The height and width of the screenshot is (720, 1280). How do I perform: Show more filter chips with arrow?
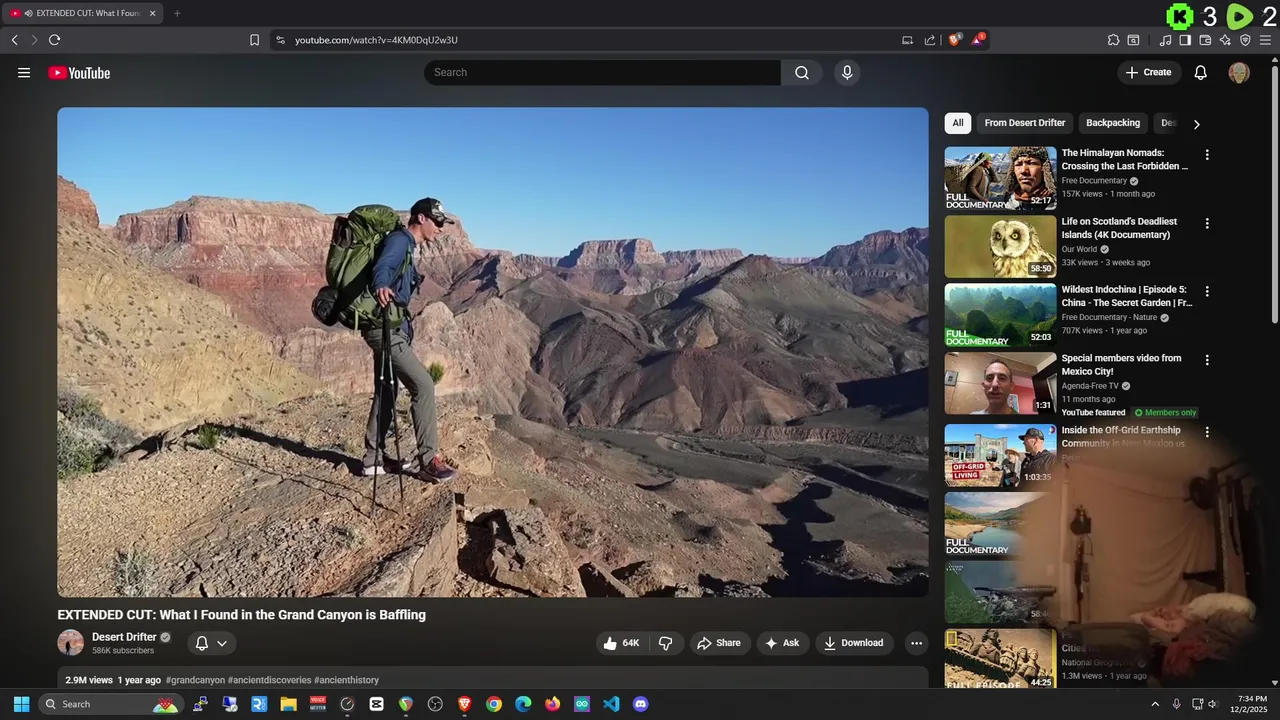pyautogui.click(x=1196, y=124)
